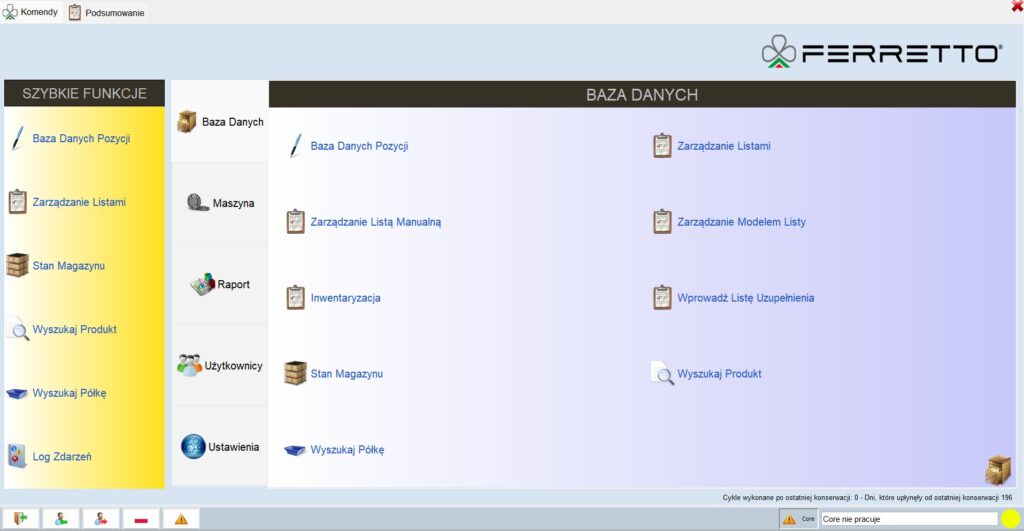Click clipboard icon for Zarządzanie Listą Manualną
Image resolution: width=1024 pixels, height=531 pixels.
(x=296, y=221)
